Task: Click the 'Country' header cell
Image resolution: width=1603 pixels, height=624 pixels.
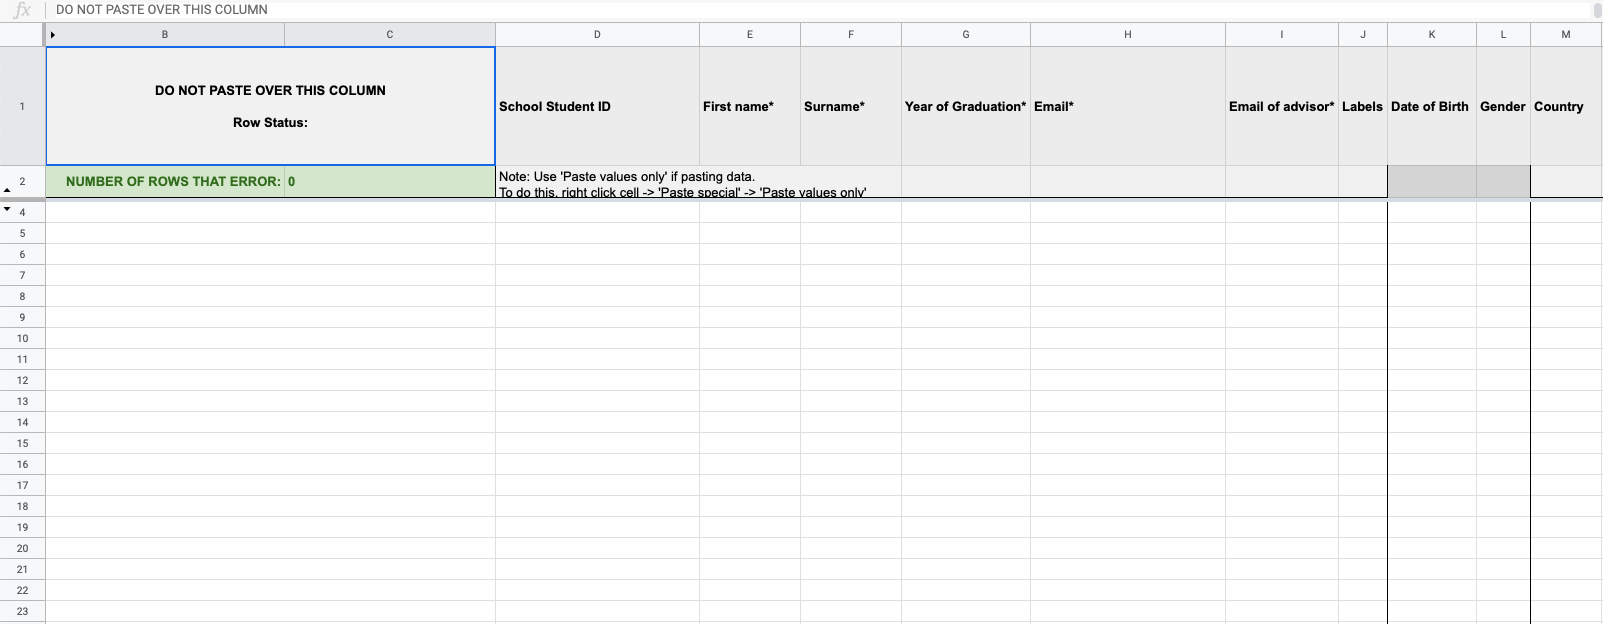Action: tap(1566, 106)
